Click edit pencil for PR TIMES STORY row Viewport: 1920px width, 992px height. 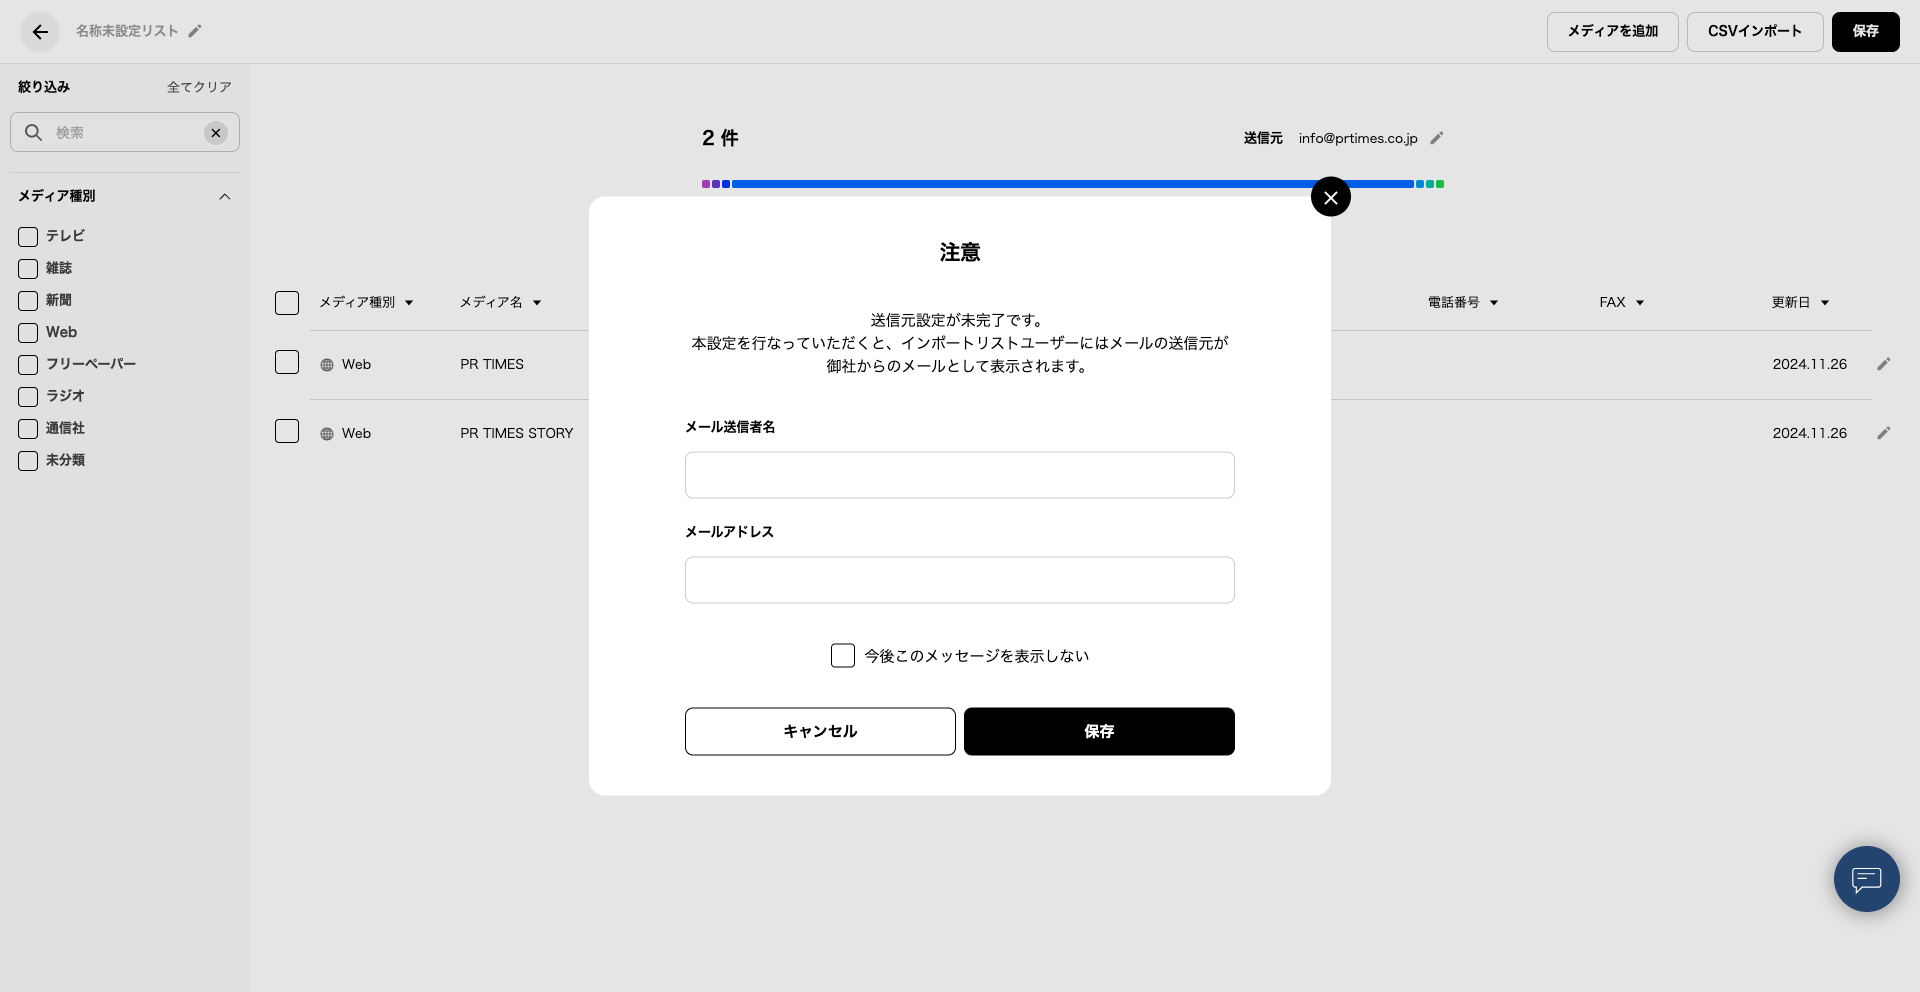click(x=1883, y=433)
